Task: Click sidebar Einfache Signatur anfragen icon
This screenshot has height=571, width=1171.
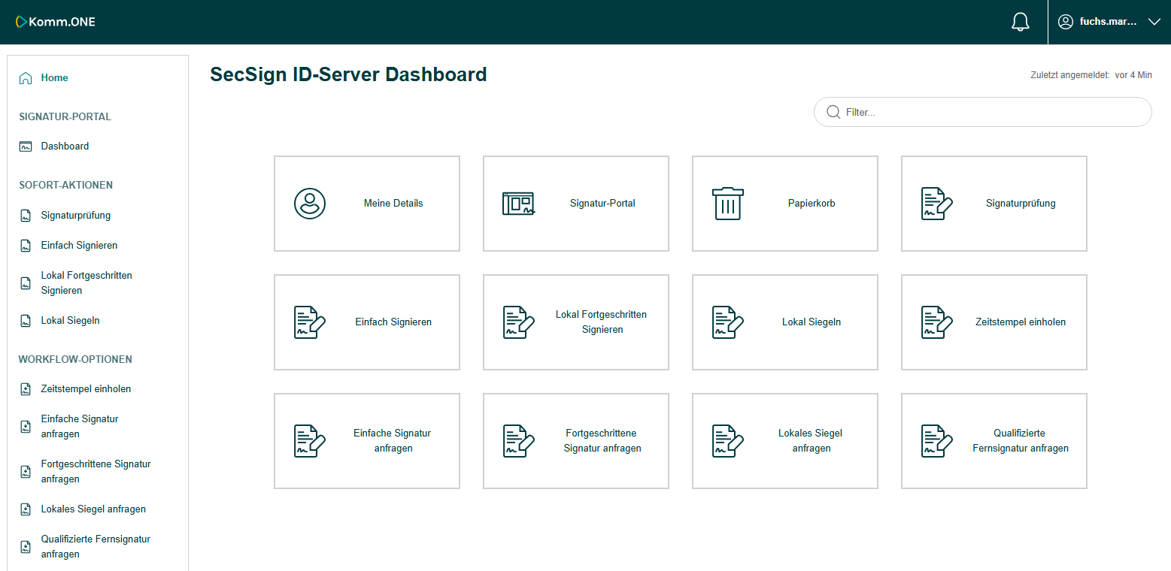Action: [x=25, y=426]
